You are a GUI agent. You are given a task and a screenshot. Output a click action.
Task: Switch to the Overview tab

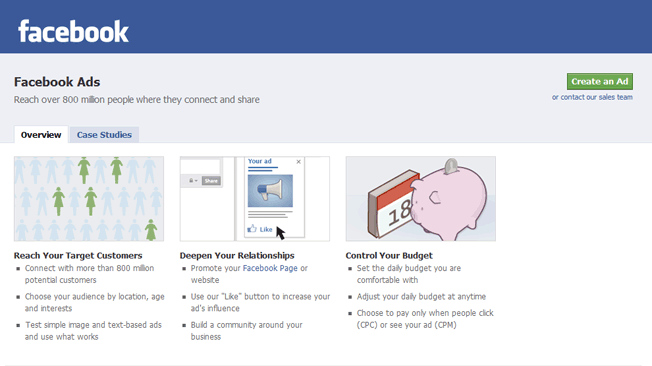41,135
